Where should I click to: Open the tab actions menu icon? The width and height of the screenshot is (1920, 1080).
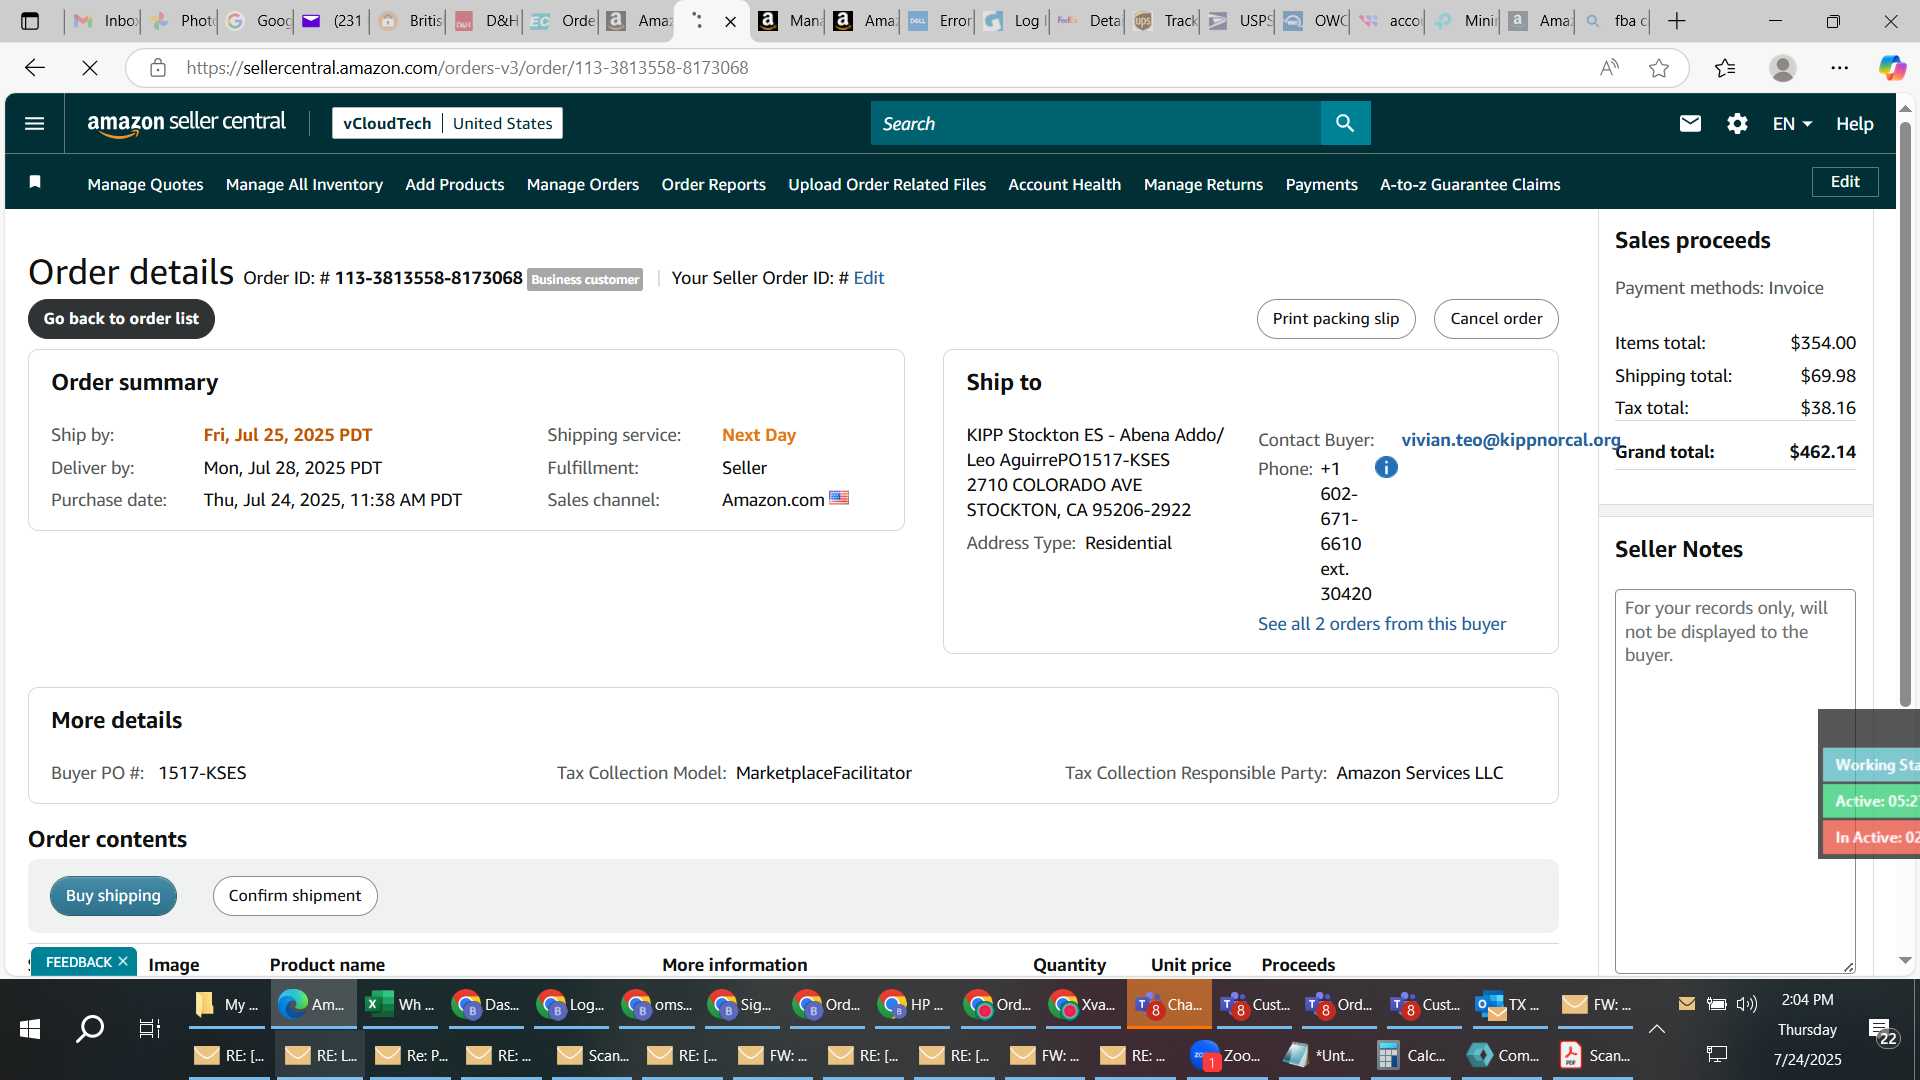click(30, 21)
